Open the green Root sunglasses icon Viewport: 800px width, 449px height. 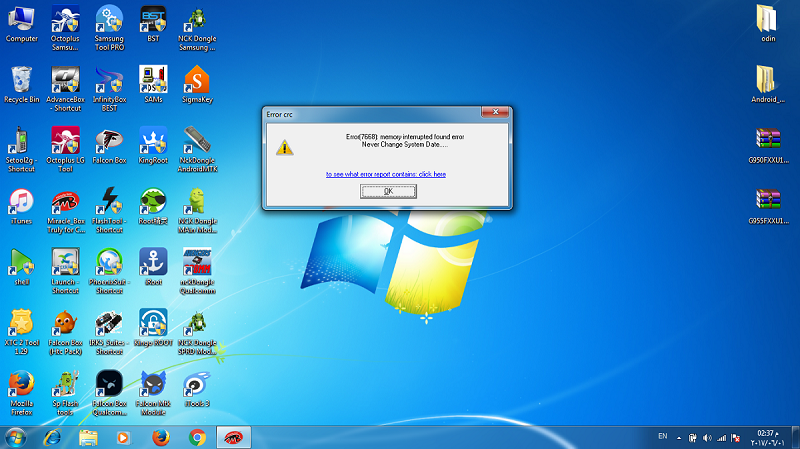(x=153, y=206)
